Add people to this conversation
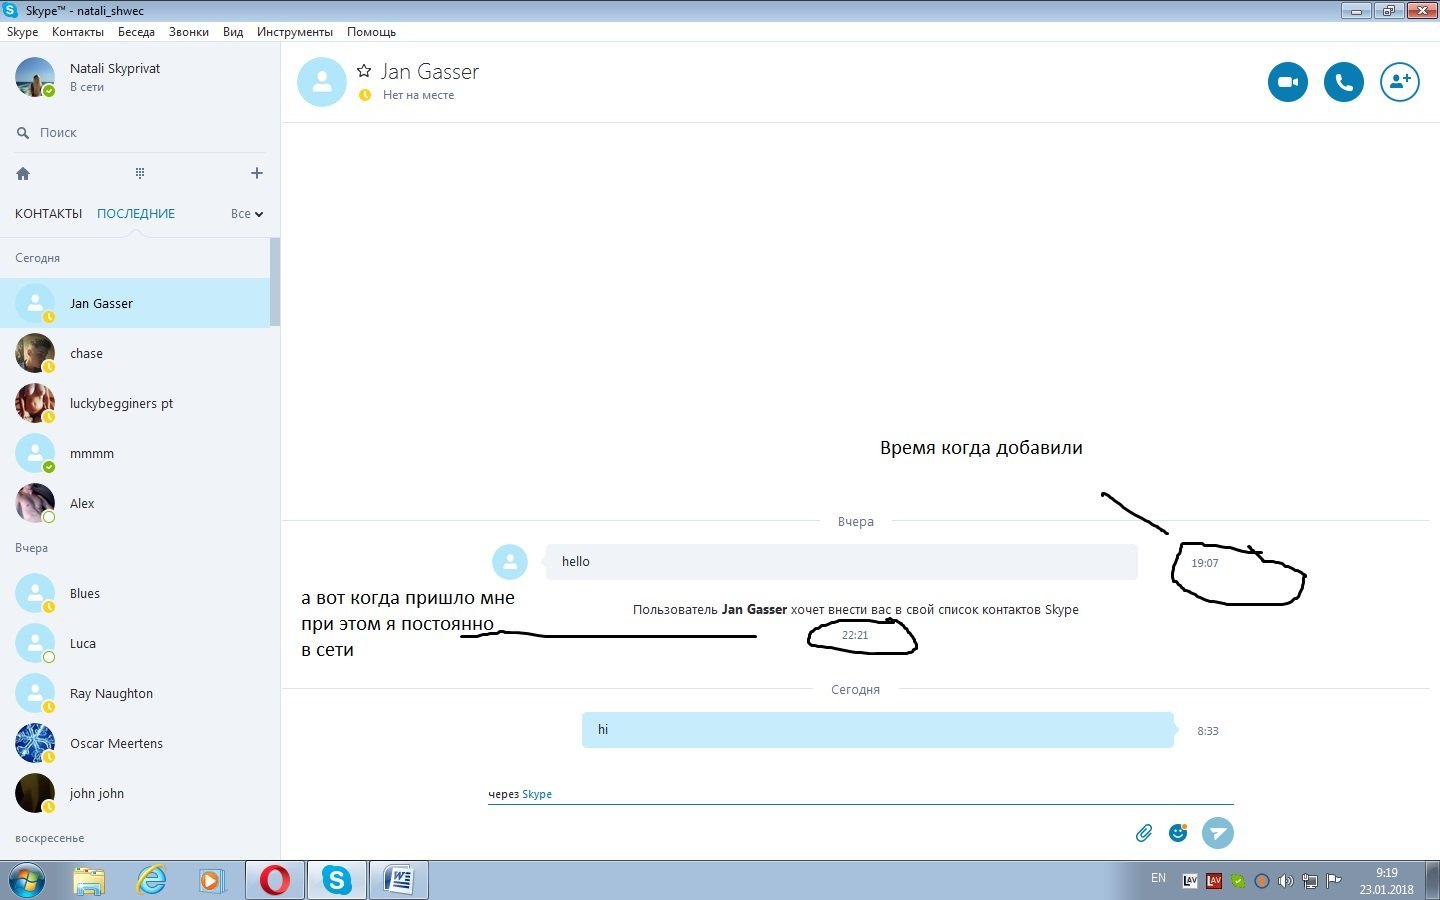The width and height of the screenshot is (1440, 900). pyautogui.click(x=1400, y=82)
